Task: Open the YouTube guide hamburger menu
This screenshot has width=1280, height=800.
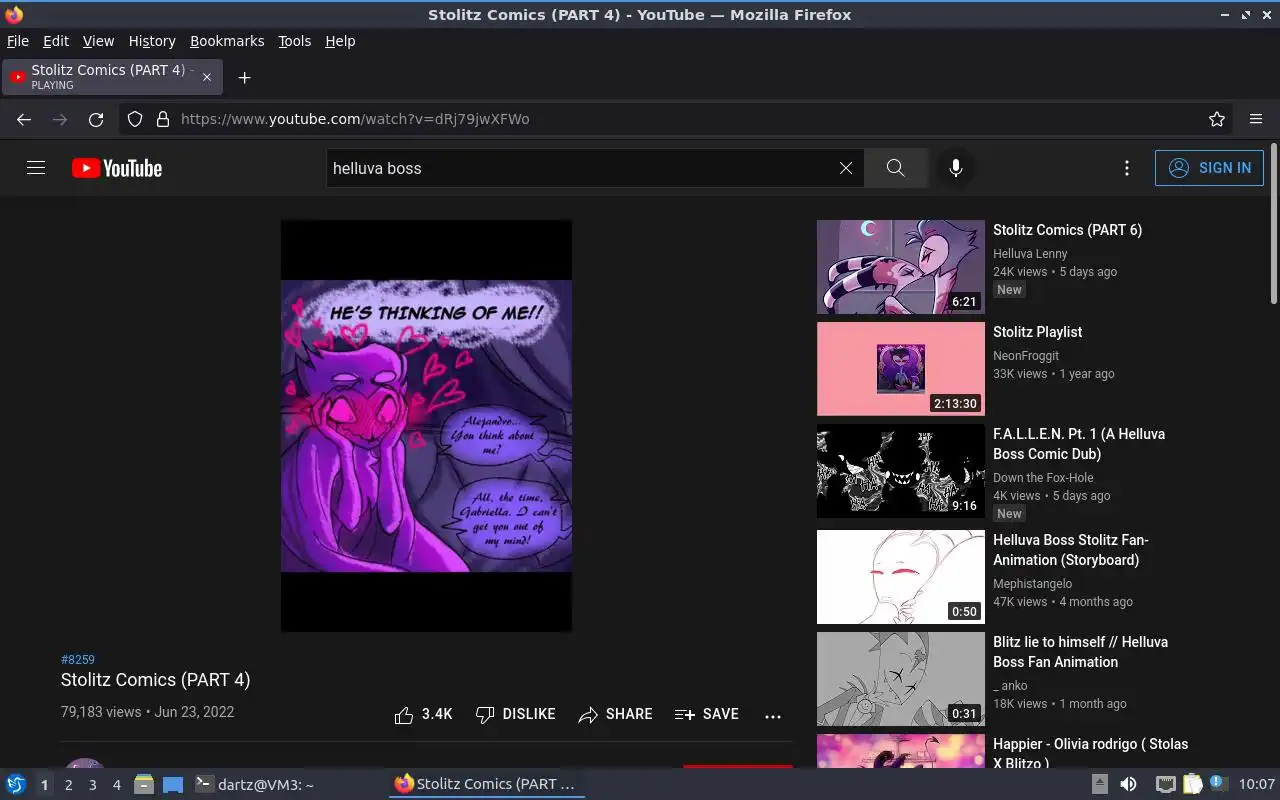Action: point(36,168)
